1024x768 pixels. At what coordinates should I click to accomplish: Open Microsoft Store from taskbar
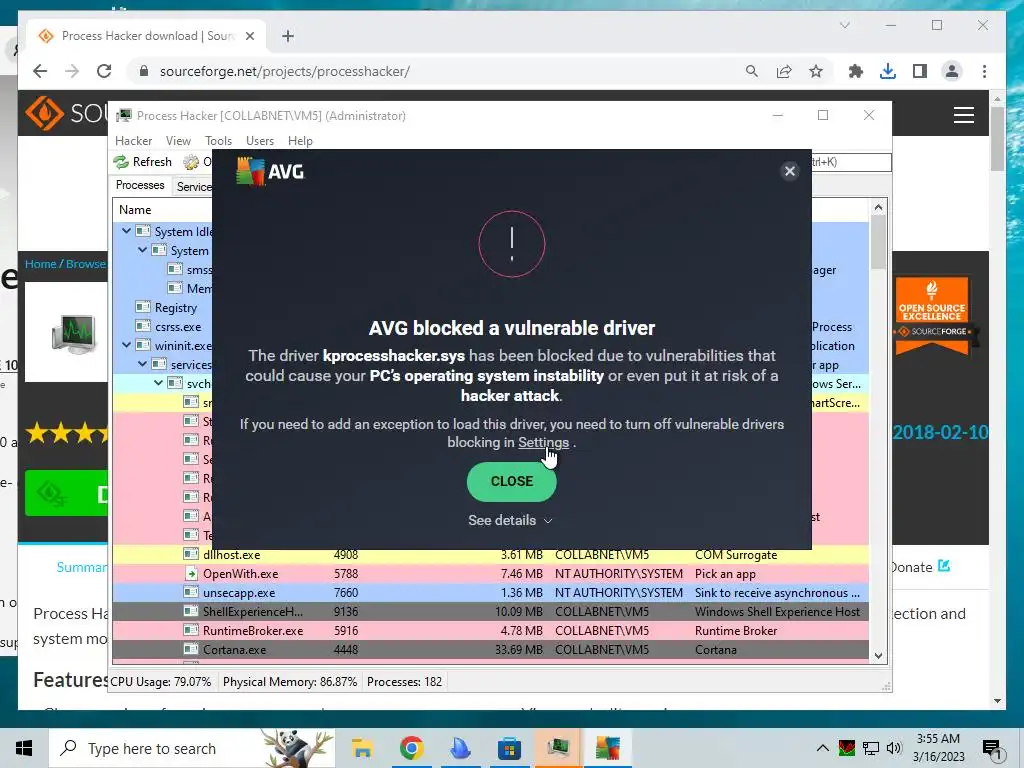509,748
